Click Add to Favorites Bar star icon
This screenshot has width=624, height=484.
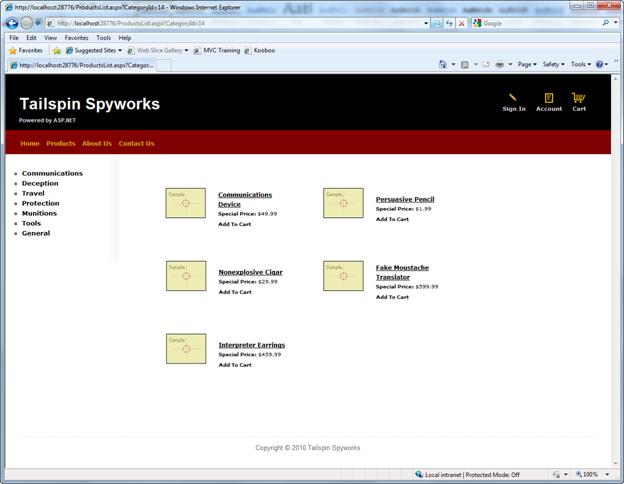(x=57, y=51)
